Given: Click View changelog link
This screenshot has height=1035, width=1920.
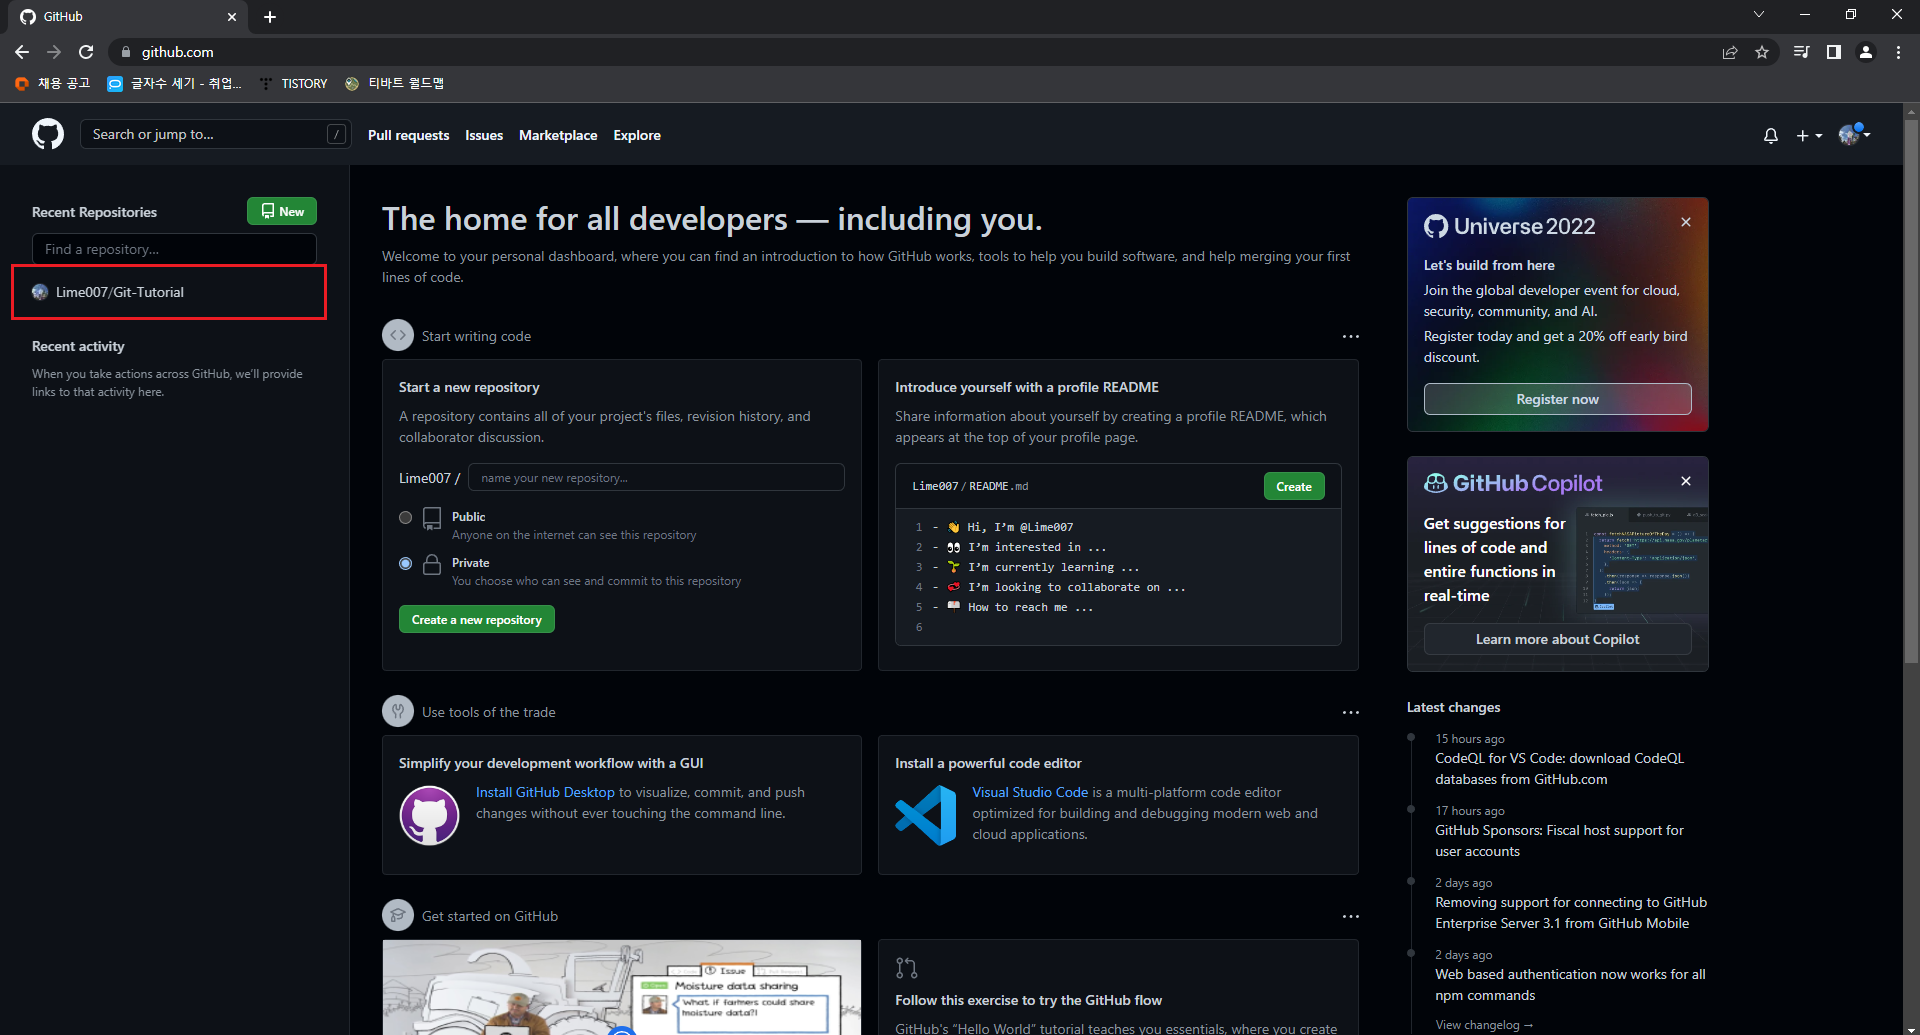Looking at the screenshot, I should pos(1484,1025).
